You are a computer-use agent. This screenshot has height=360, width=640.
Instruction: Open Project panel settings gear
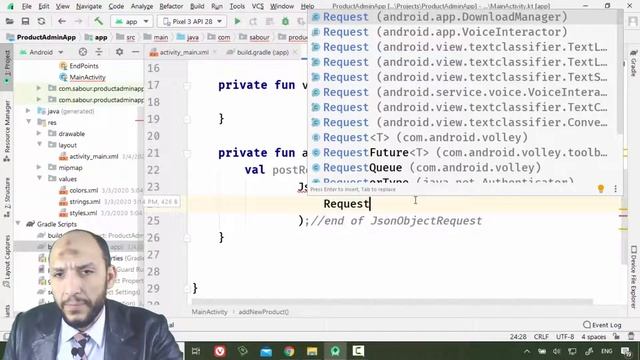click(119, 52)
